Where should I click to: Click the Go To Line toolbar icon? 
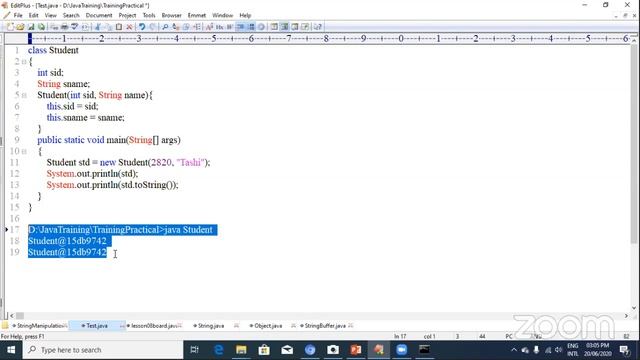tap(197, 27)
